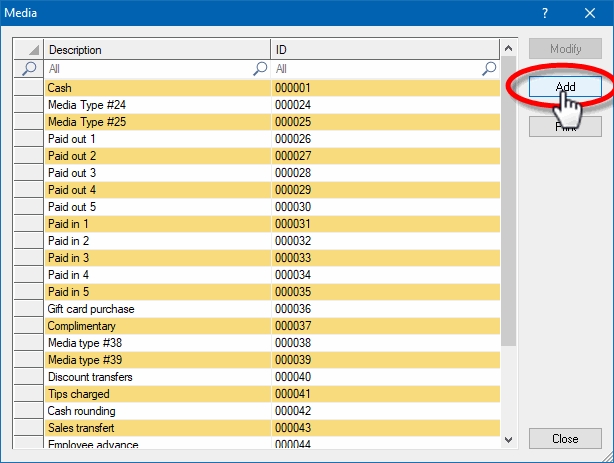The image size is (614, 463).
Task: Click the search icon in ID filter
Action: click(489, 69)
